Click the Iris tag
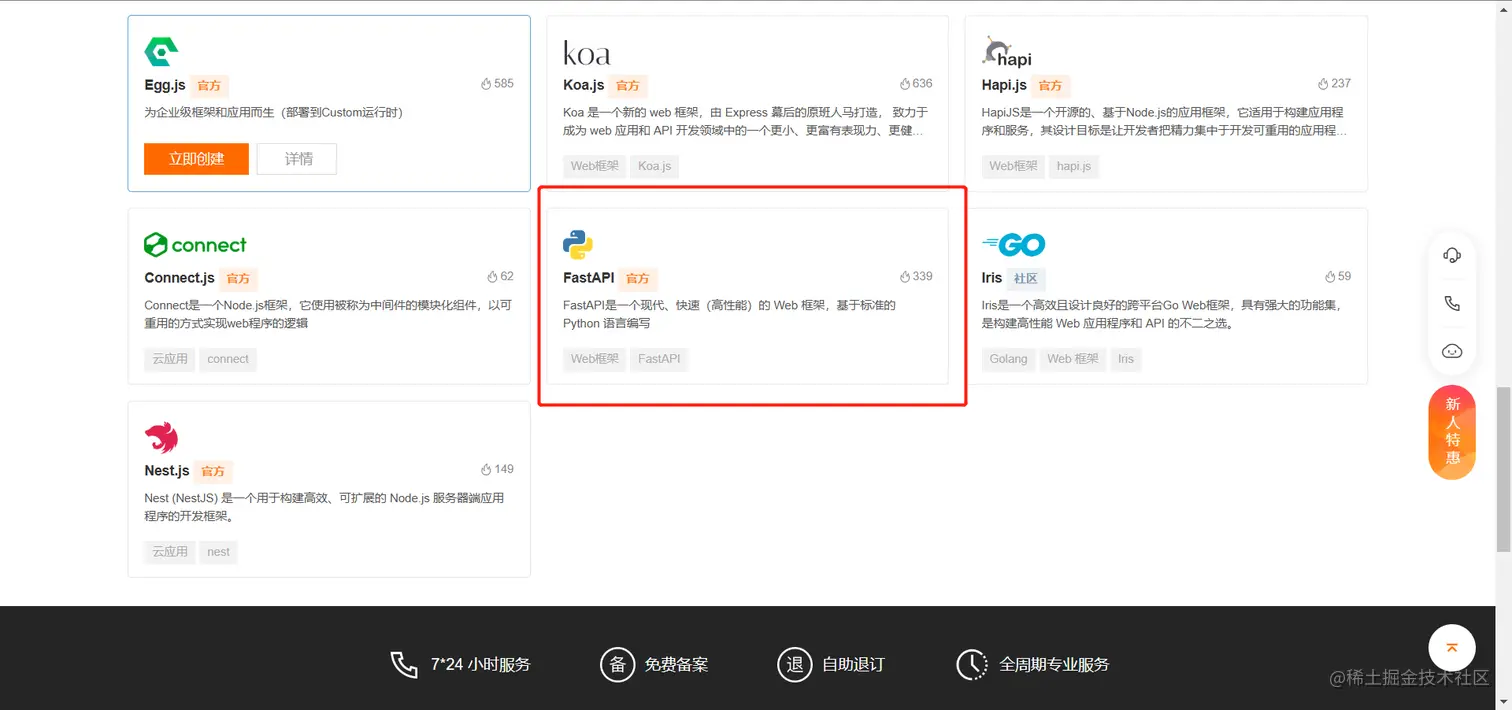 pos(1126,359)
